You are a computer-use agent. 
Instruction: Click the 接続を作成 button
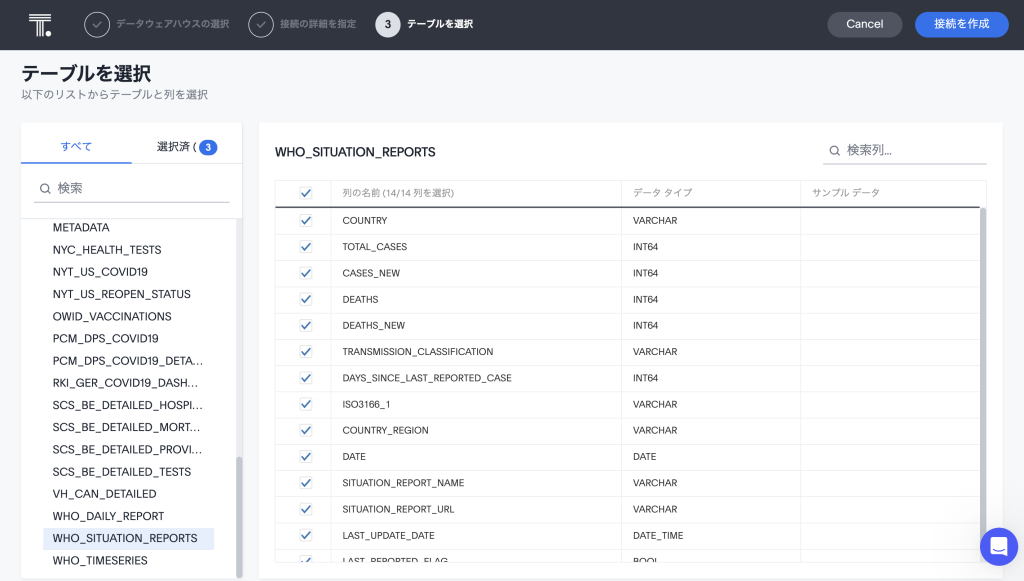[961, 24]
